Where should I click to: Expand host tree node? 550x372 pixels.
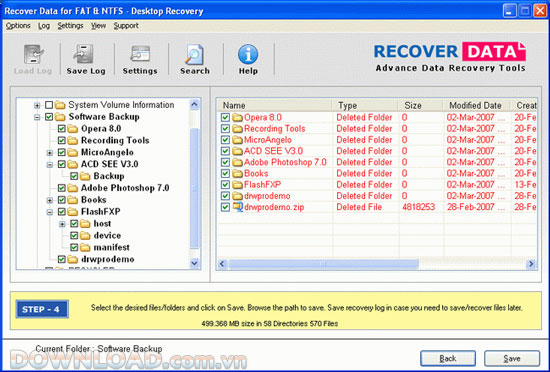click(62, 224)
